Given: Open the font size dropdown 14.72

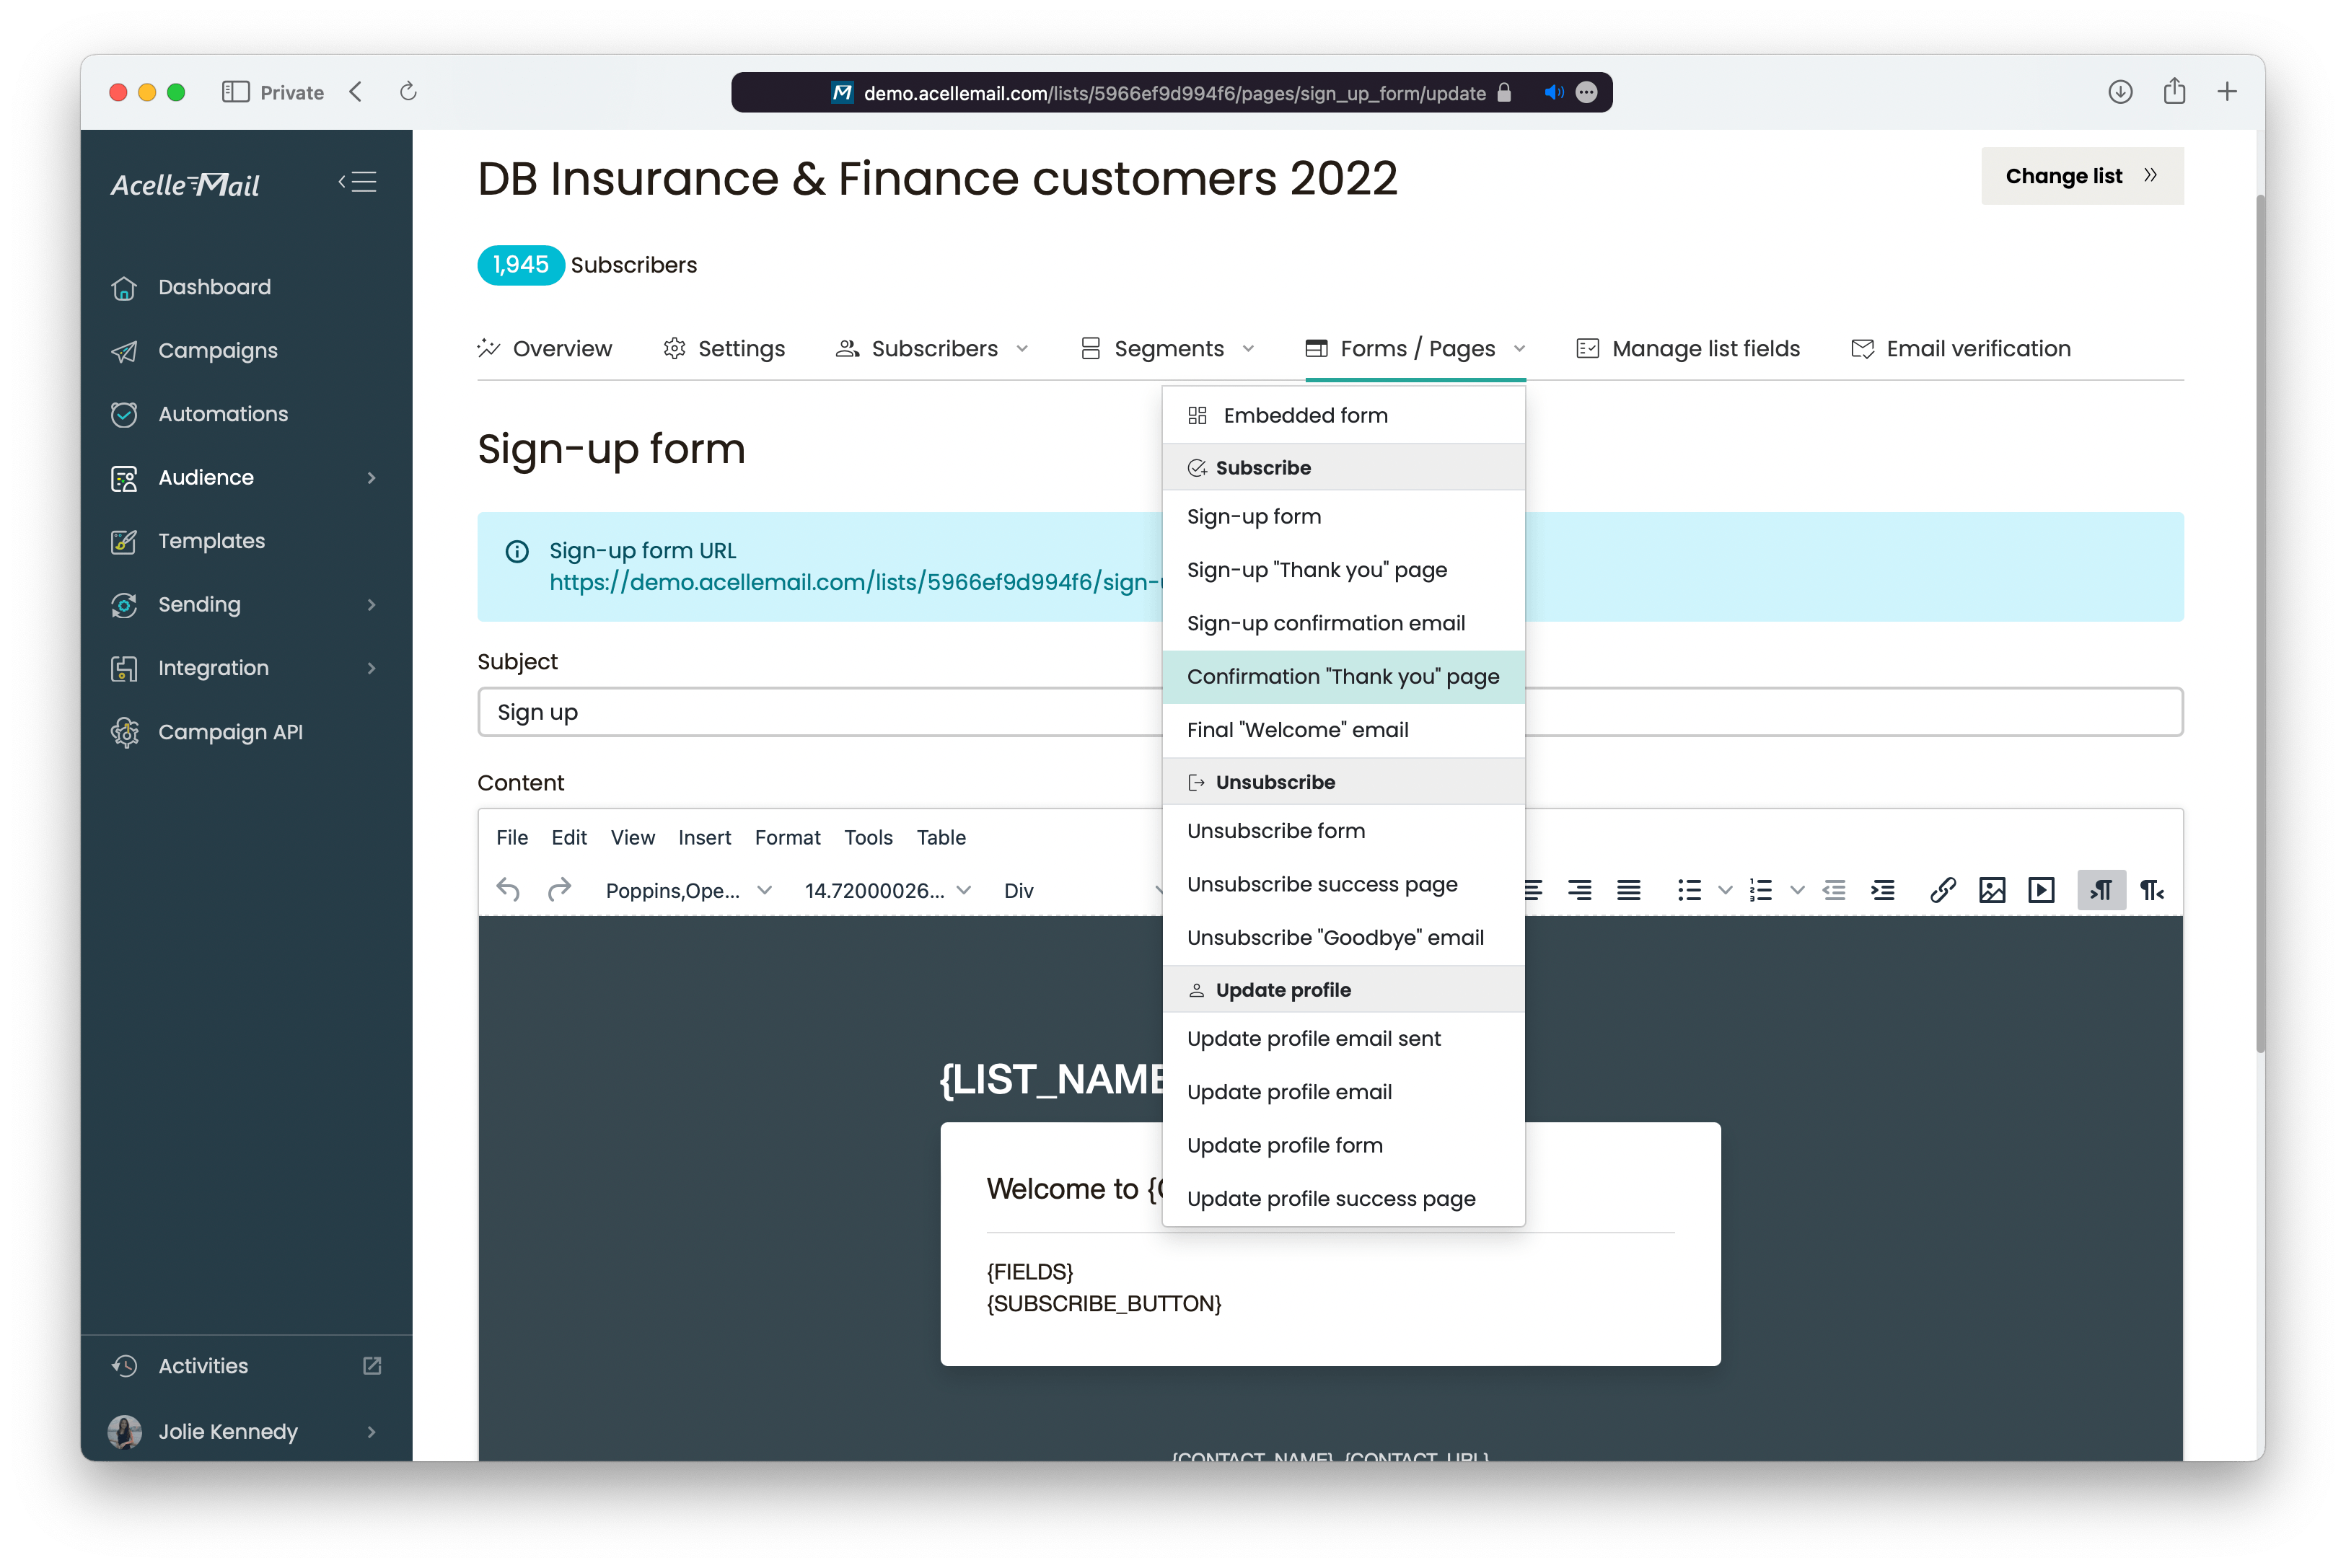Looking at the screenshot, I should (x=888, y=890).
